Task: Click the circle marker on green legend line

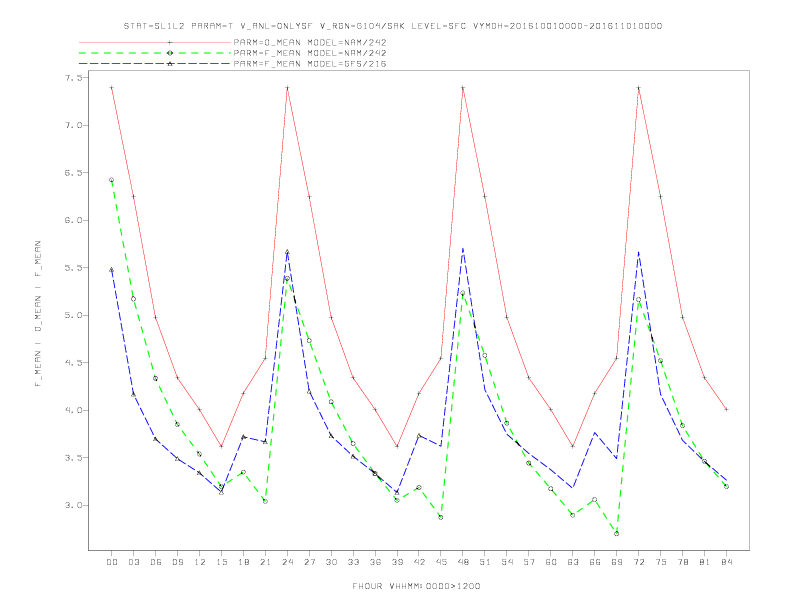Action: pyautogui.click(x=170, y=53)
